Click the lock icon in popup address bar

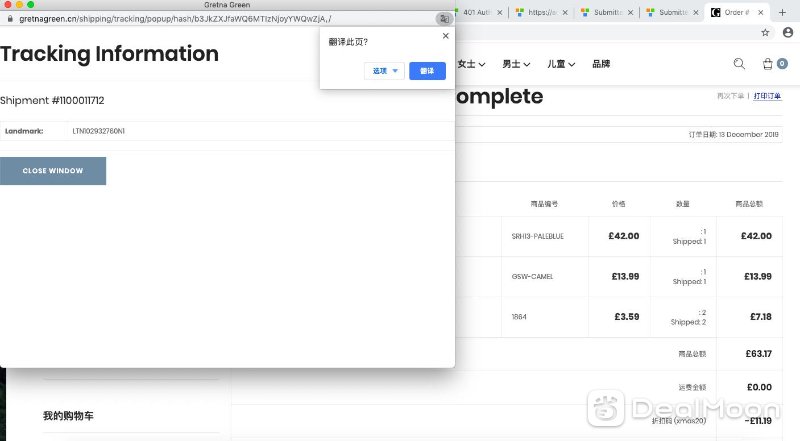[x=10, y=19]
